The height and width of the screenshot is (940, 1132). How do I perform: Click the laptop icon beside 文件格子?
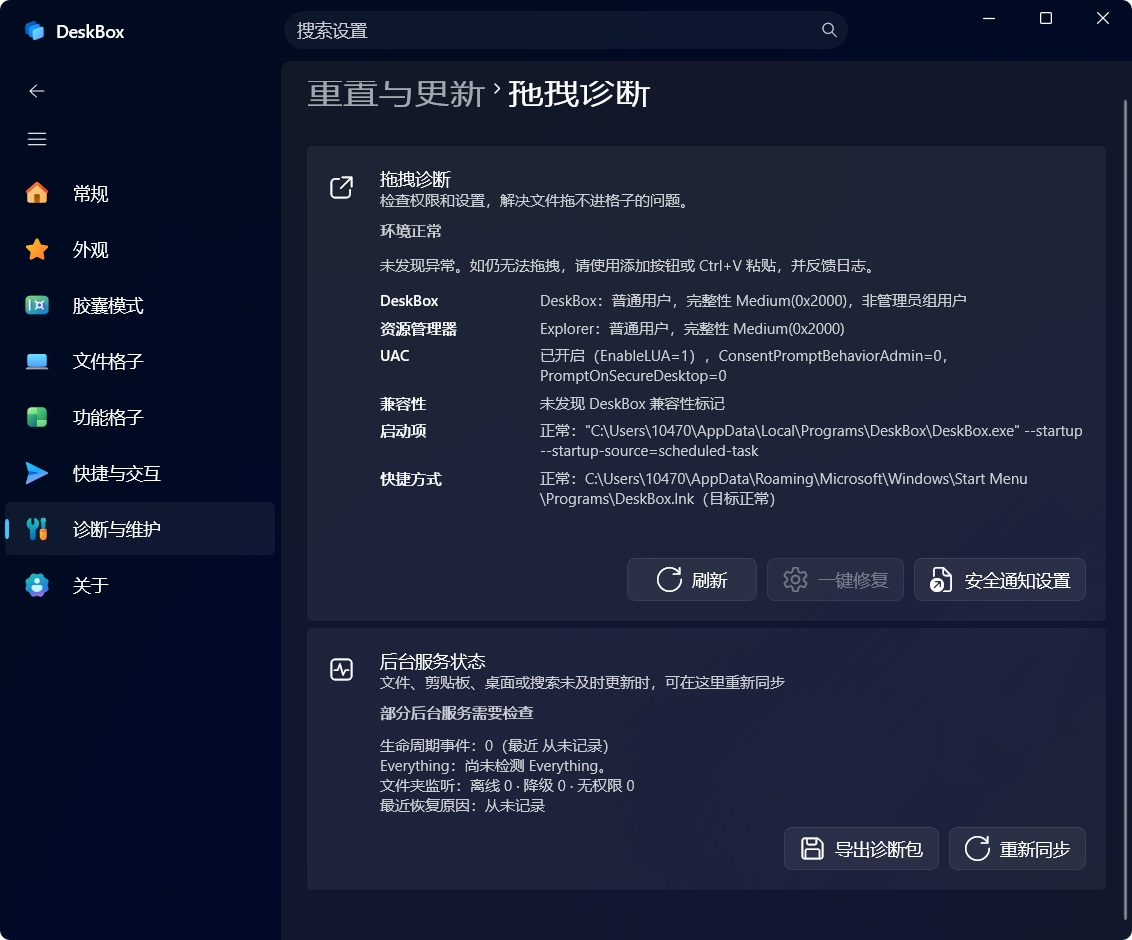click(x=37, y=361)
